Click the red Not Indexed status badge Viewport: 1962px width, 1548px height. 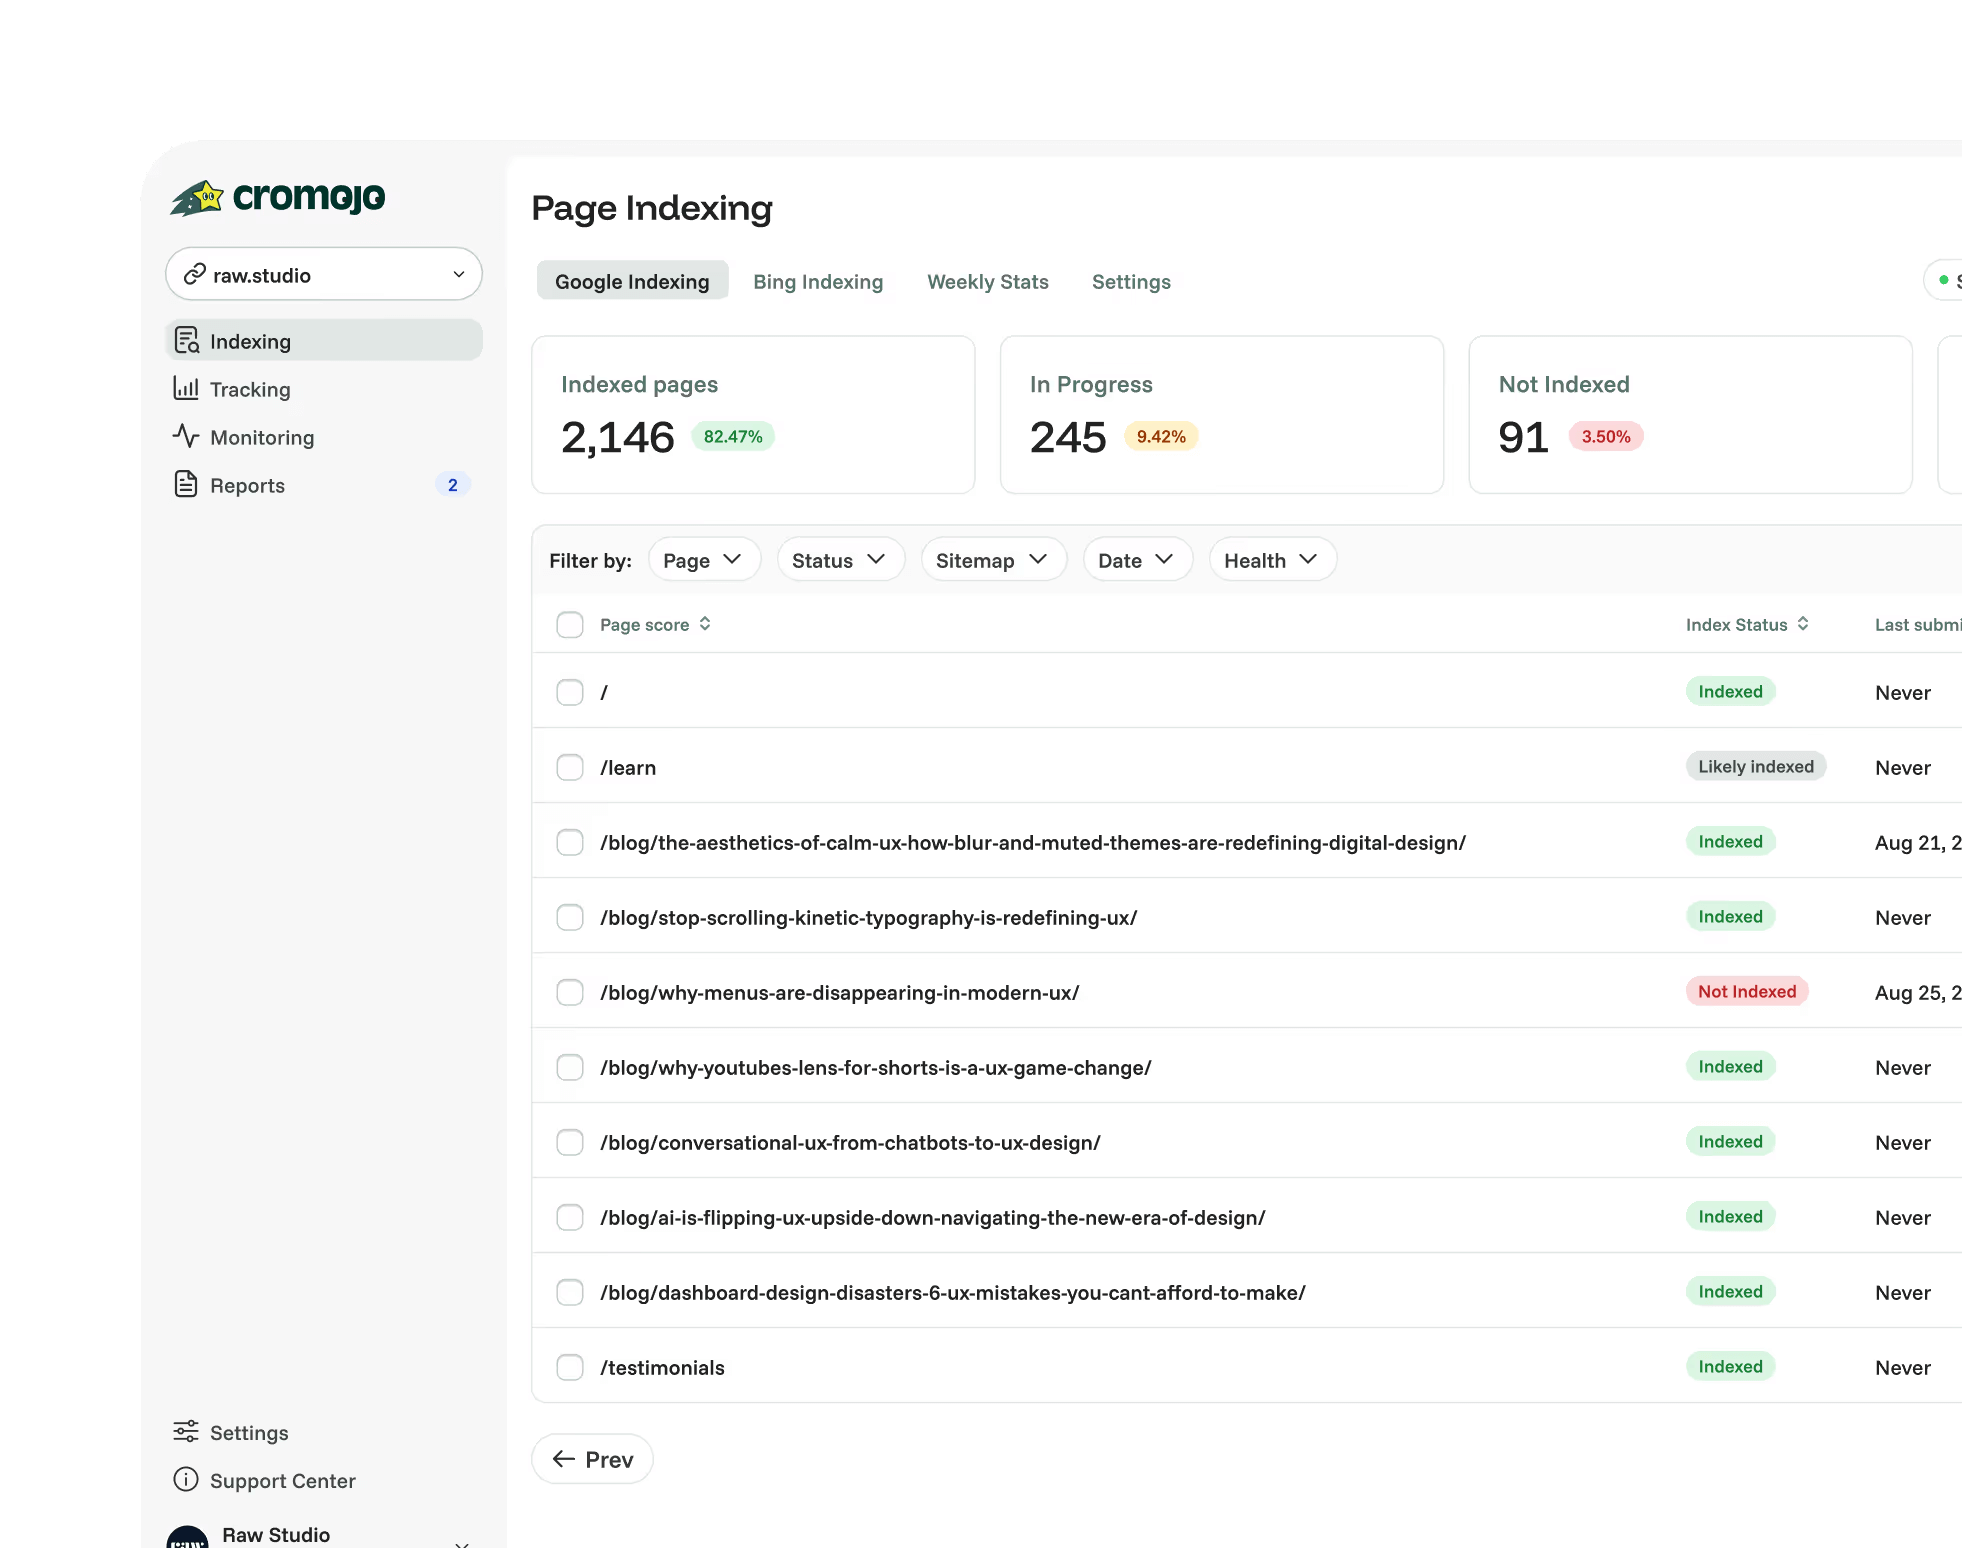coord(1746,992)
